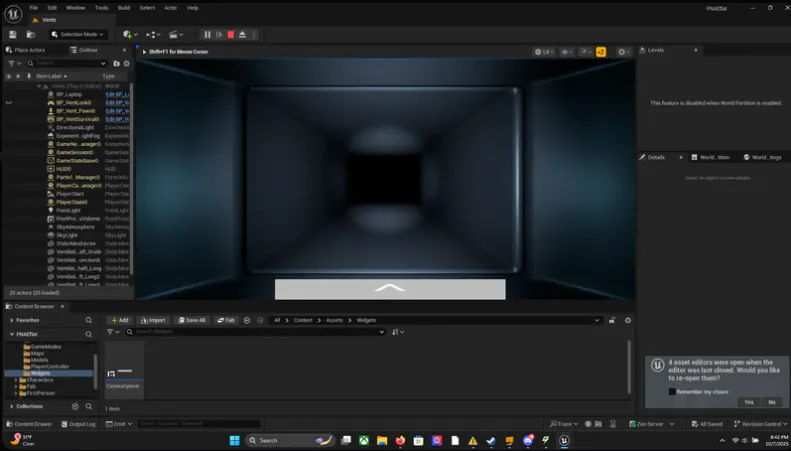Viewport: 791px width, 451px height.
Task: Switch to the Place Actors tab
Action: pyautogui.click(x=30, y=50)
